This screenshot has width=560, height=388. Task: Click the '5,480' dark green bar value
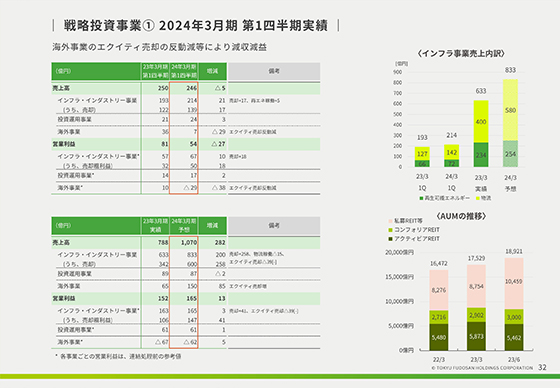(439, 338)
